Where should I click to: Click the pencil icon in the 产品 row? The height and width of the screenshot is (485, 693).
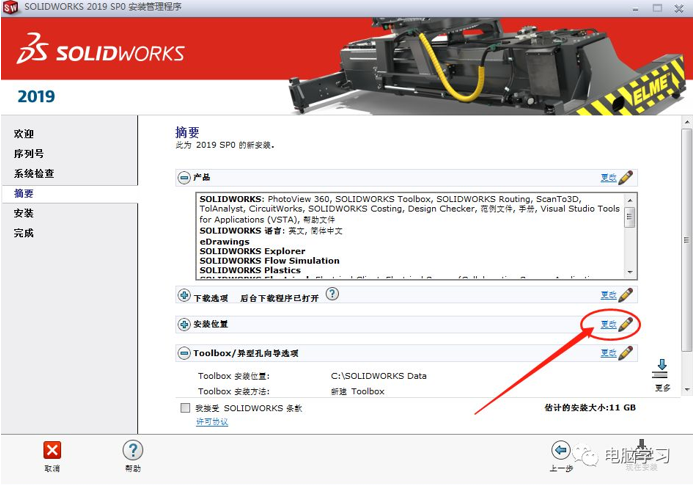pos(625,178)
